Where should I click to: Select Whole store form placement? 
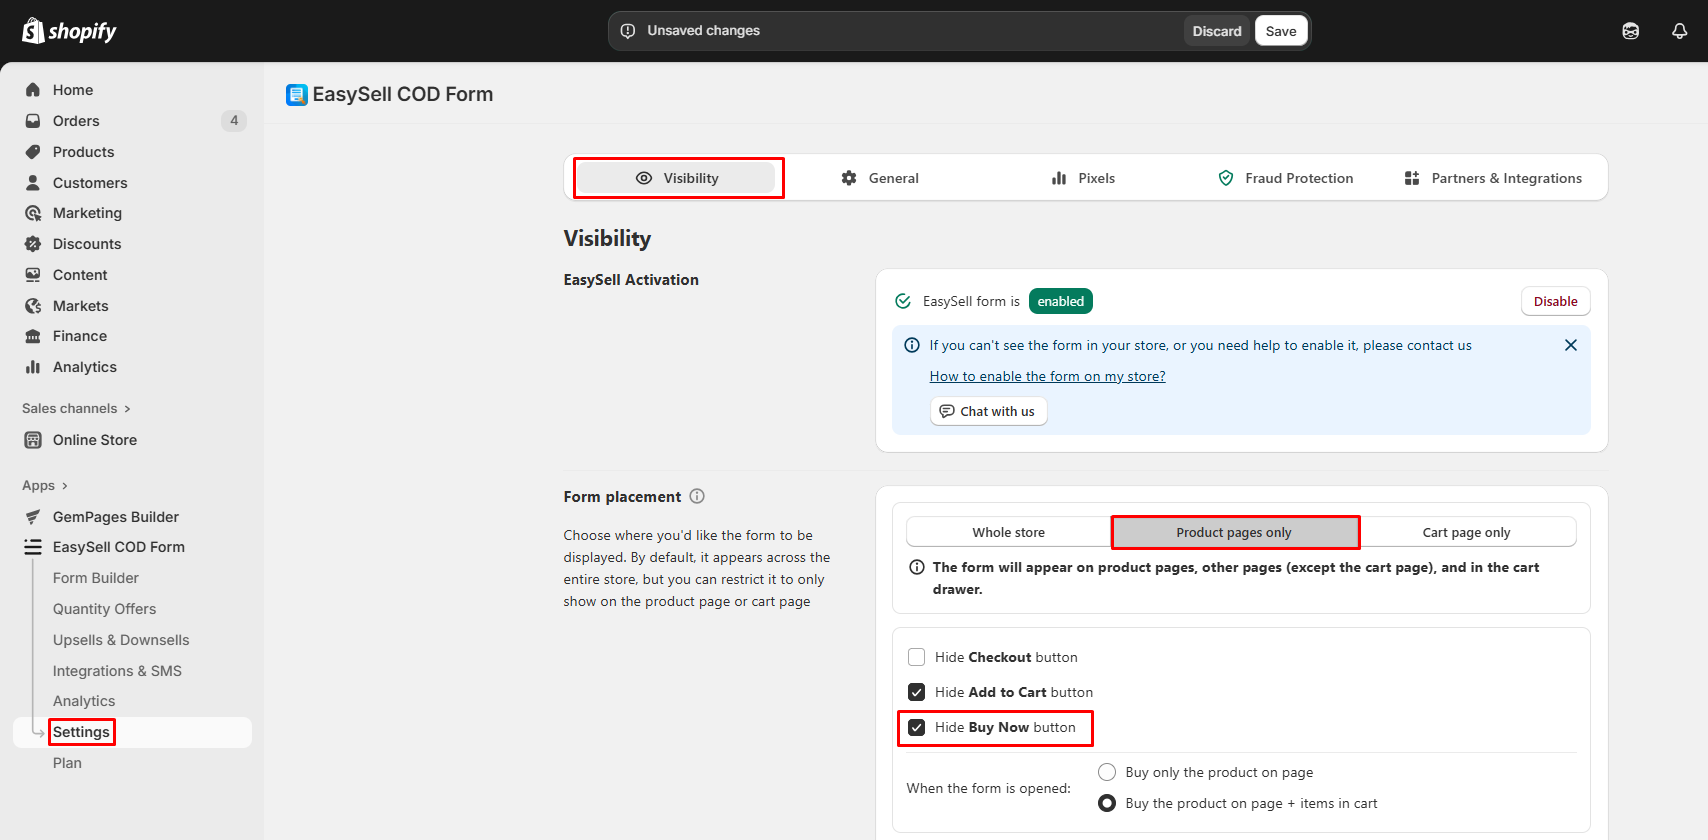coord(1008,532)
